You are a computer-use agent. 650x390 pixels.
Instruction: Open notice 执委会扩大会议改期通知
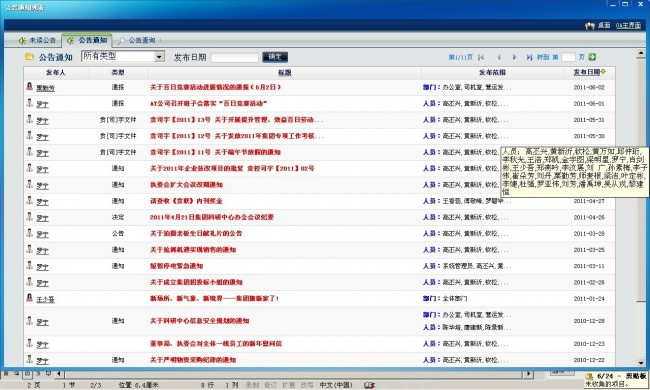186,185
